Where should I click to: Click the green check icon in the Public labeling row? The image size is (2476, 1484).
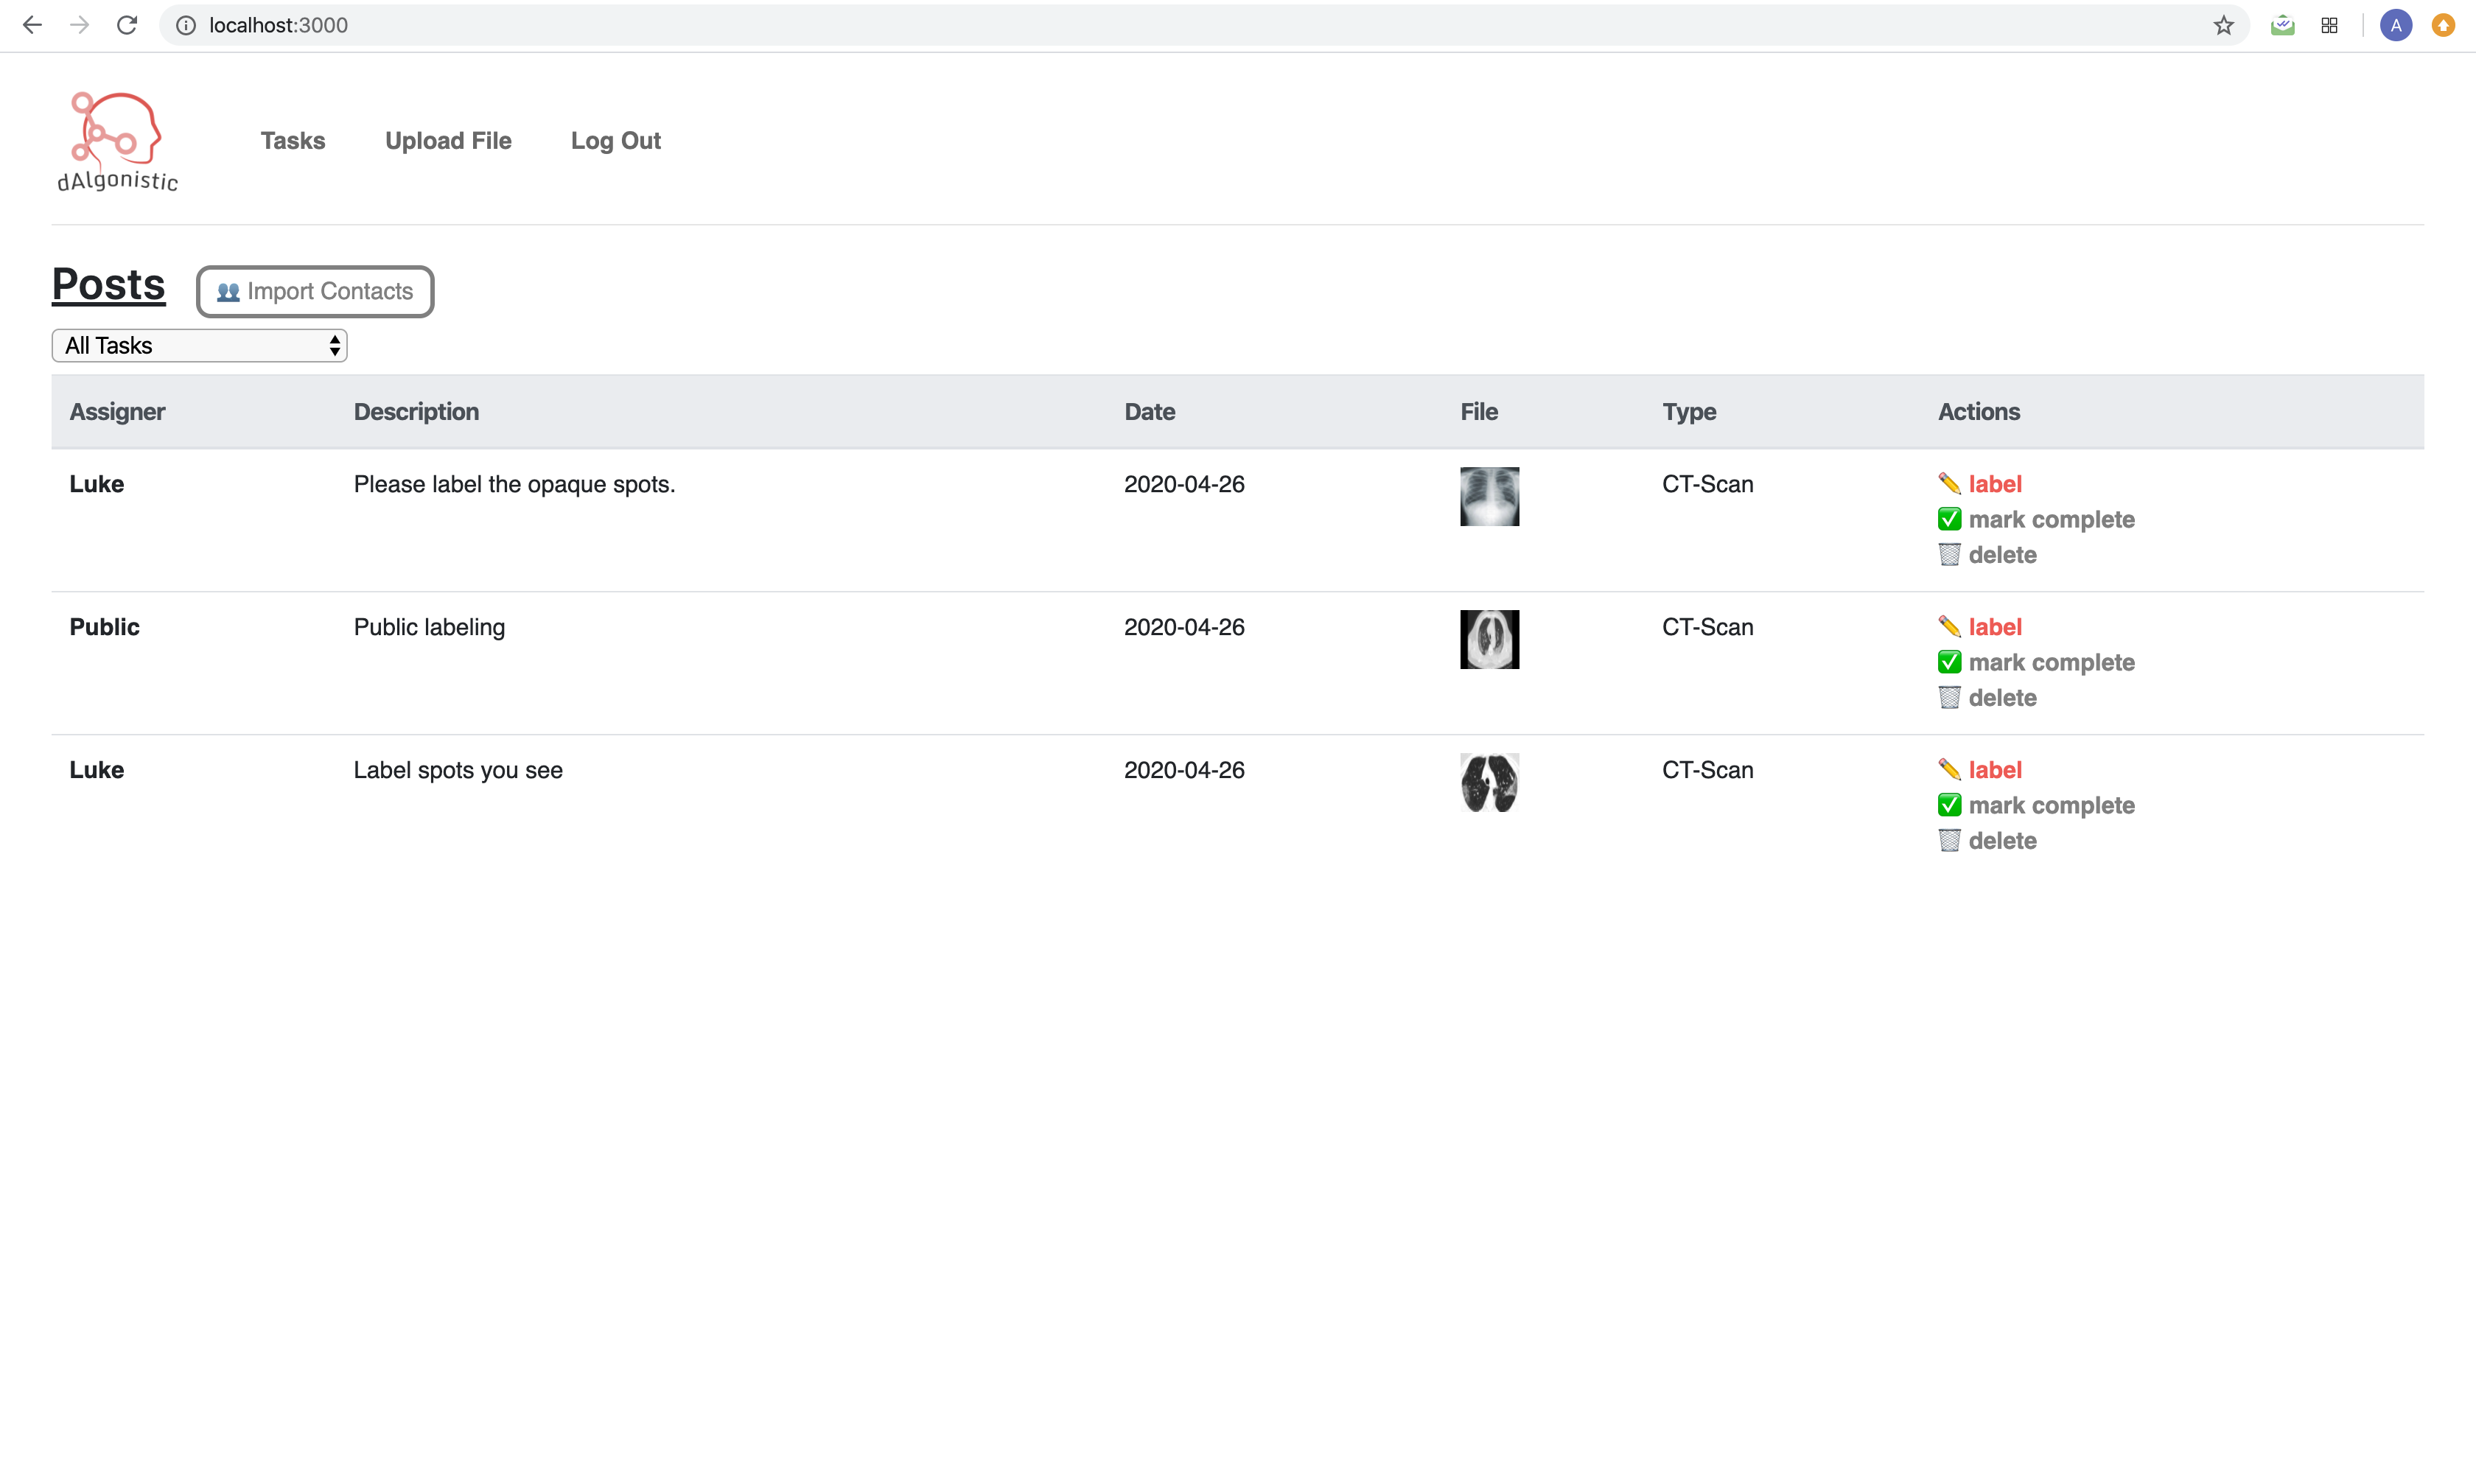(1948, 662)
